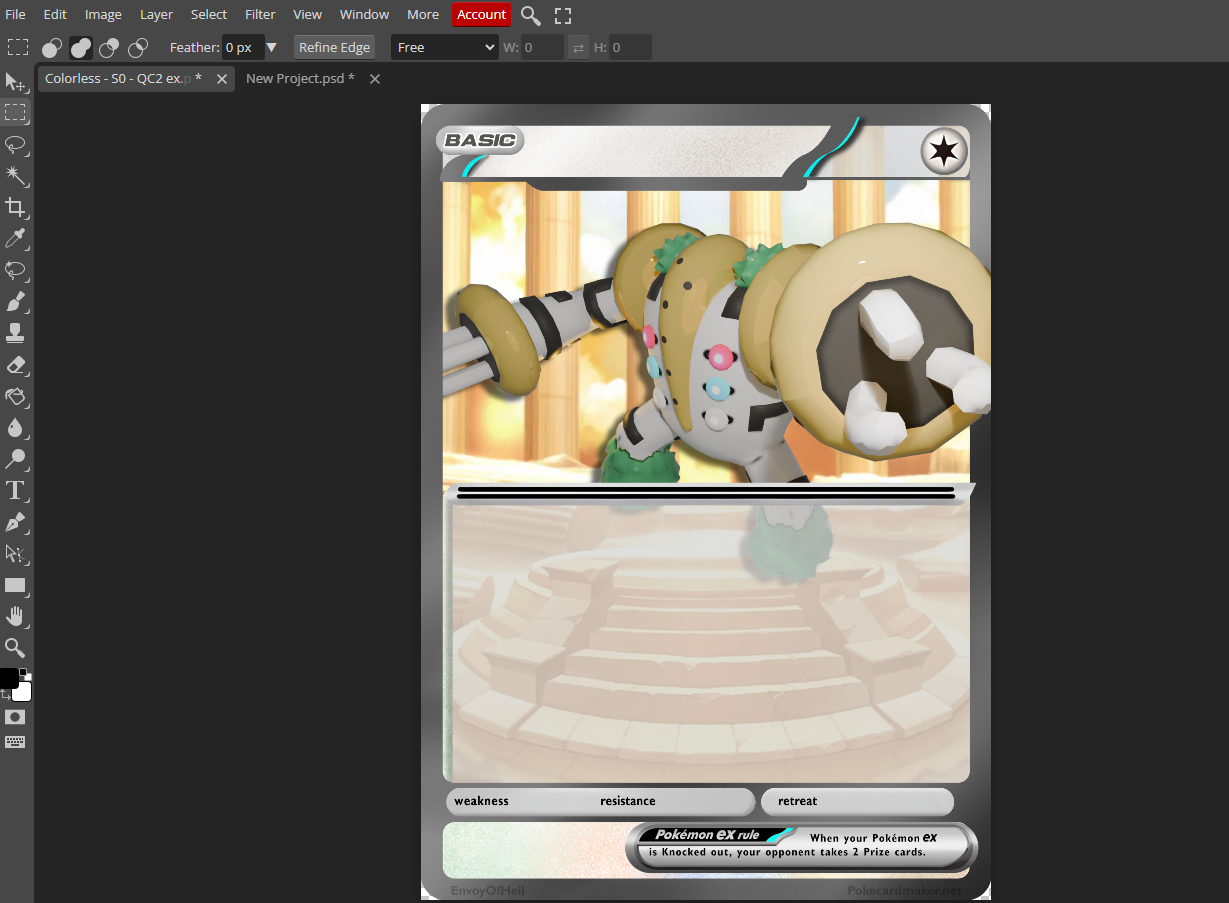Select the Eyedropper tool

[15, 238]
